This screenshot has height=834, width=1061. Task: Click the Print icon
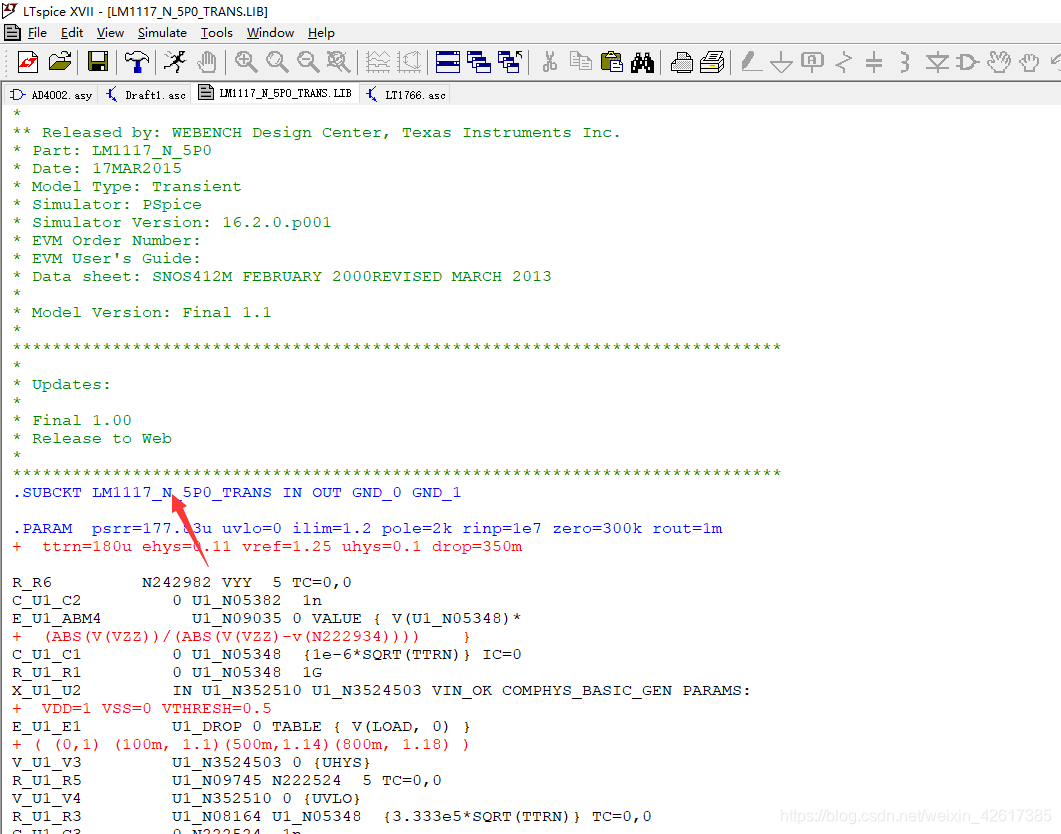point(712,62)
